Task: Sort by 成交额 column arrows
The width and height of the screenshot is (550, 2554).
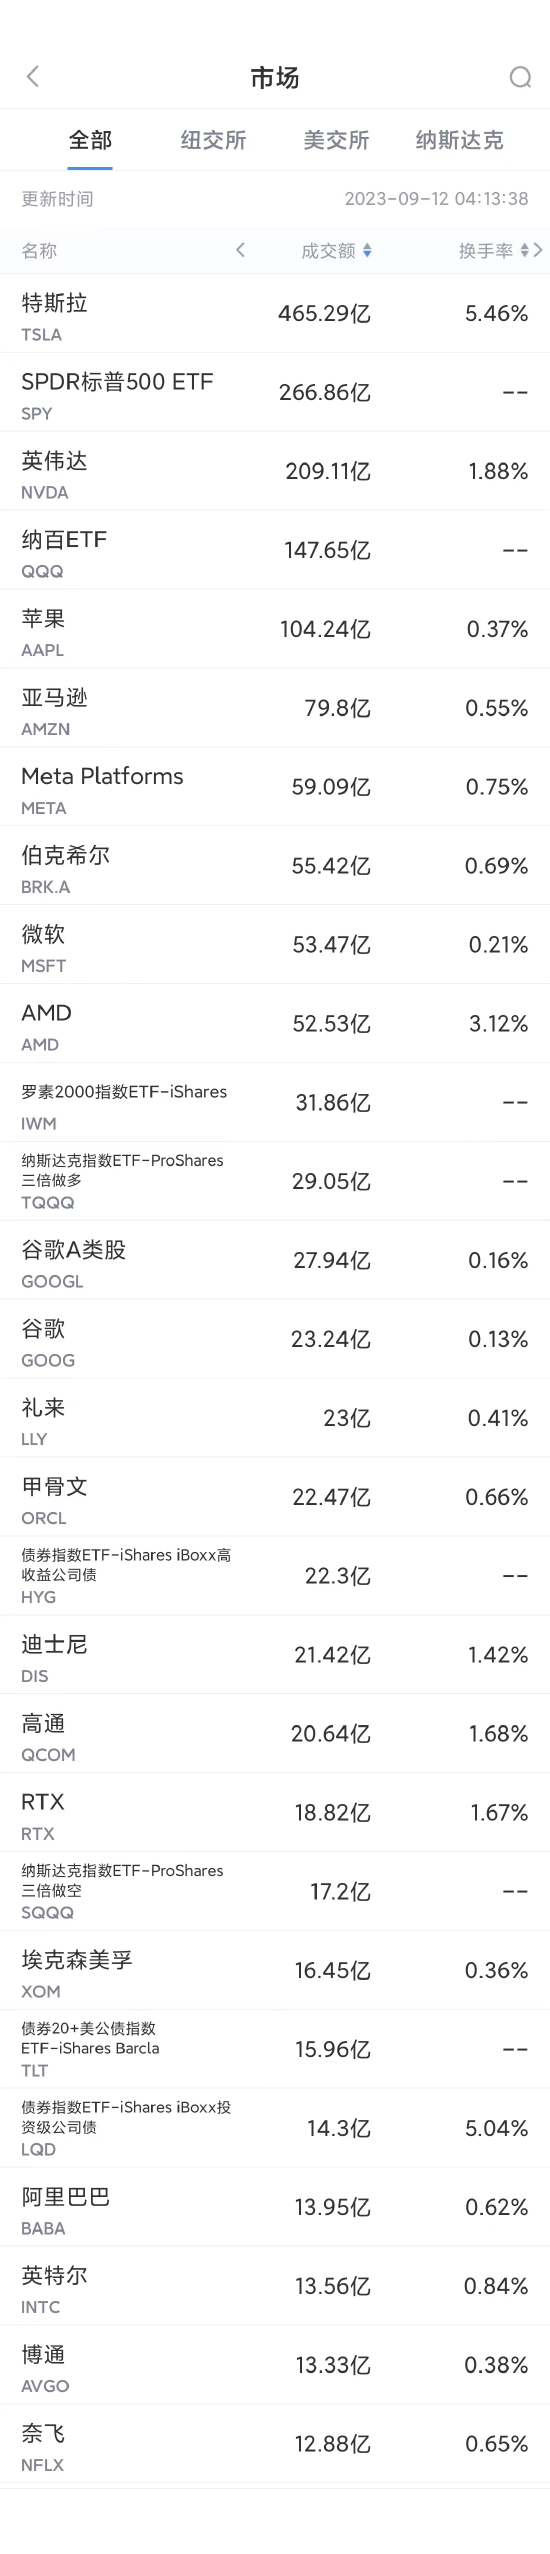Action: click(x=368, y=251)
